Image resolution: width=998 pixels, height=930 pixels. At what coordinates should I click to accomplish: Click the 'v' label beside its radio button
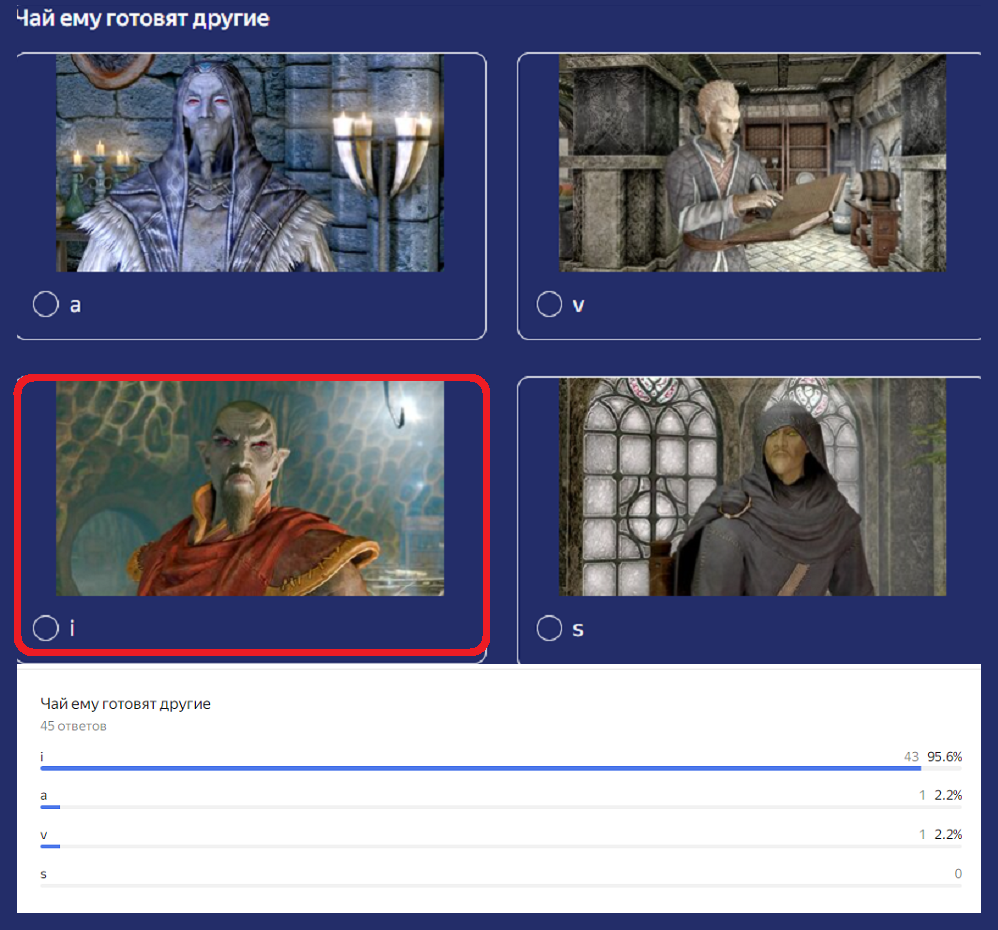click(x=578, y=306)
